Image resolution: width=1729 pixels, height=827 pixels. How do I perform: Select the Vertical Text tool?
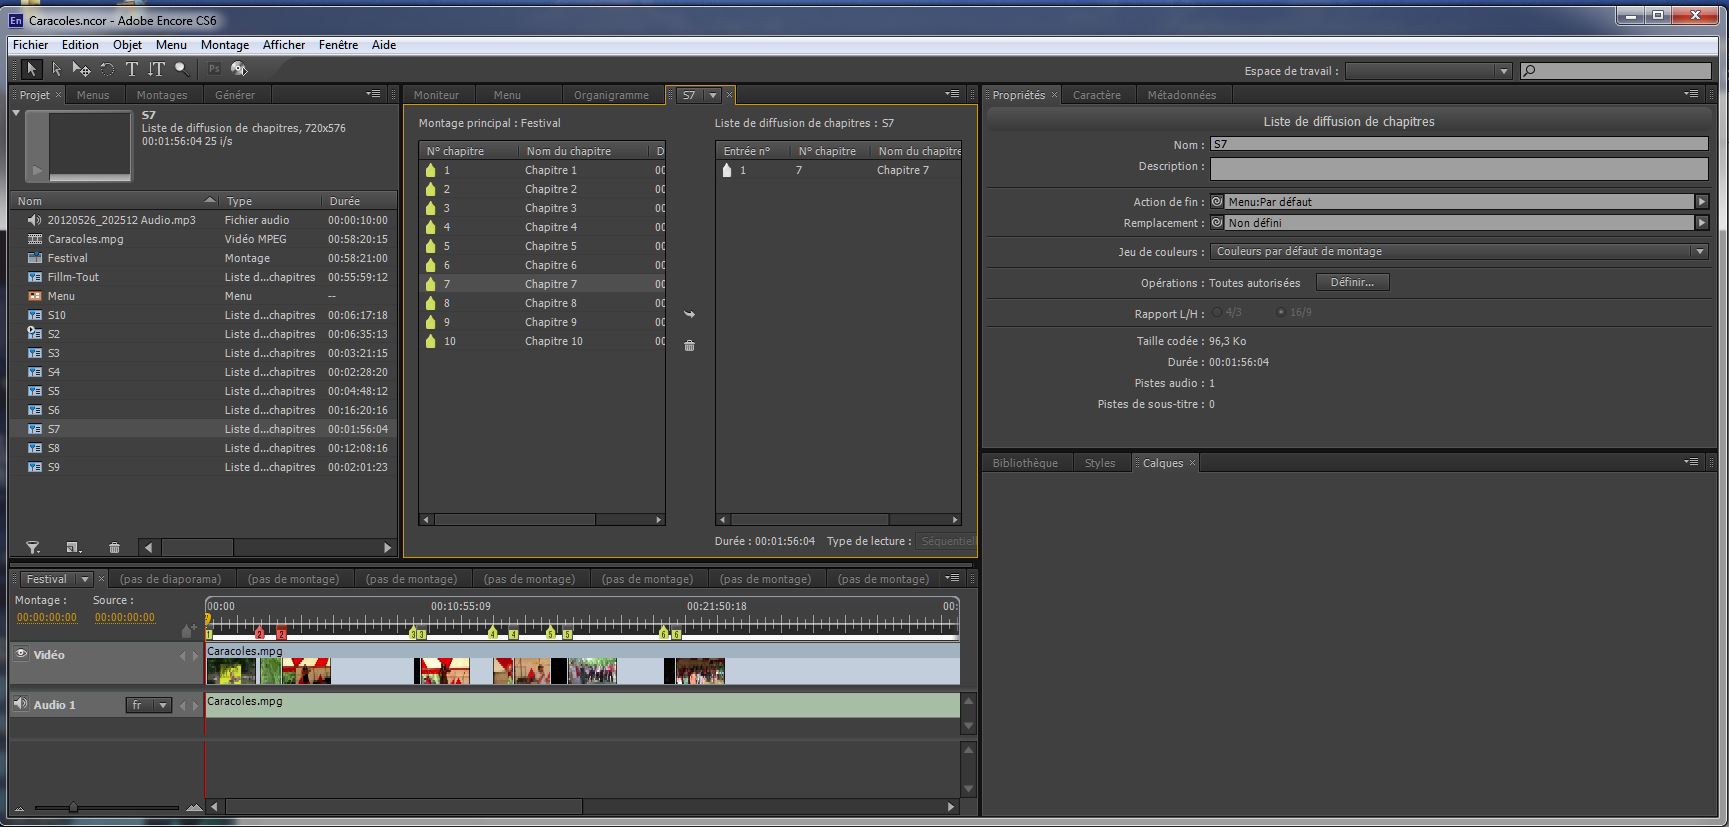point(156,69)
